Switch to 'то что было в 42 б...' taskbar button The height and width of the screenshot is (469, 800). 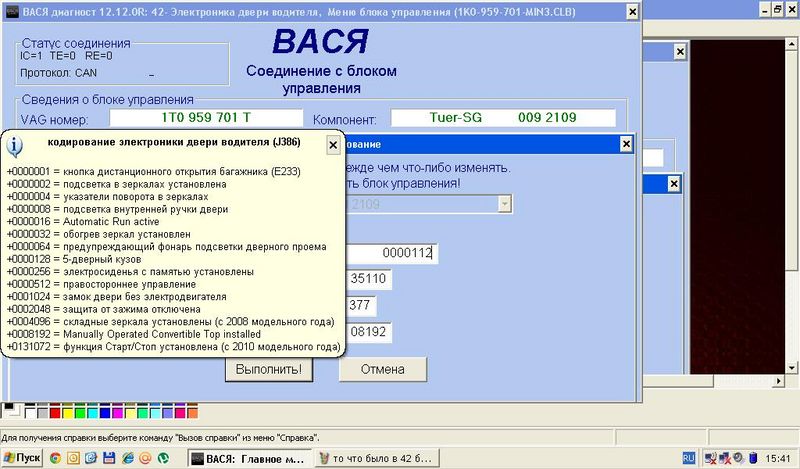[x=377, y=458]
